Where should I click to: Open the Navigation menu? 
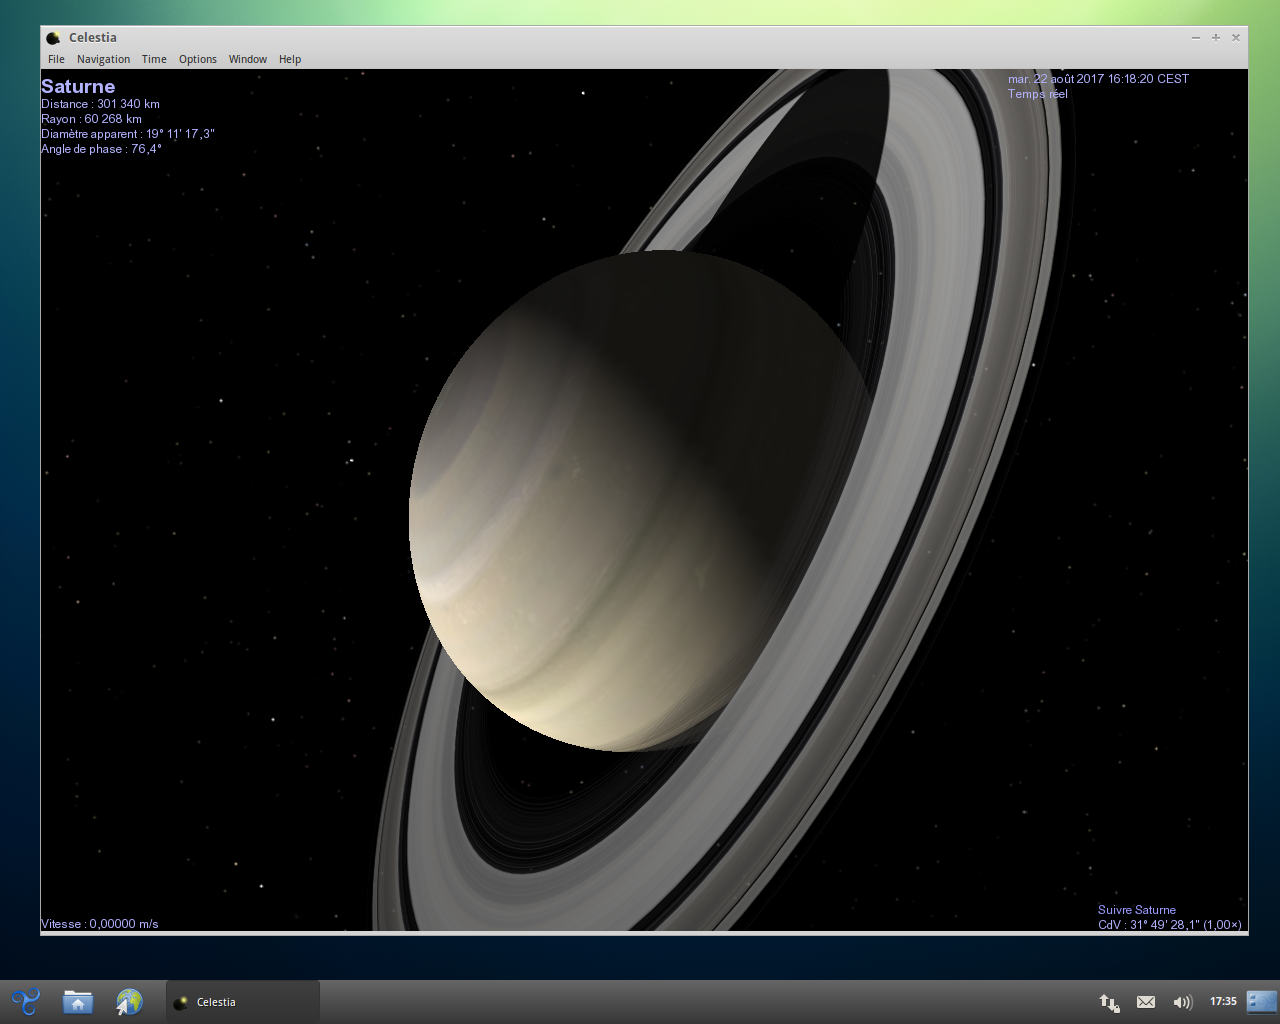pyautogui.click(x=103, y=59)
